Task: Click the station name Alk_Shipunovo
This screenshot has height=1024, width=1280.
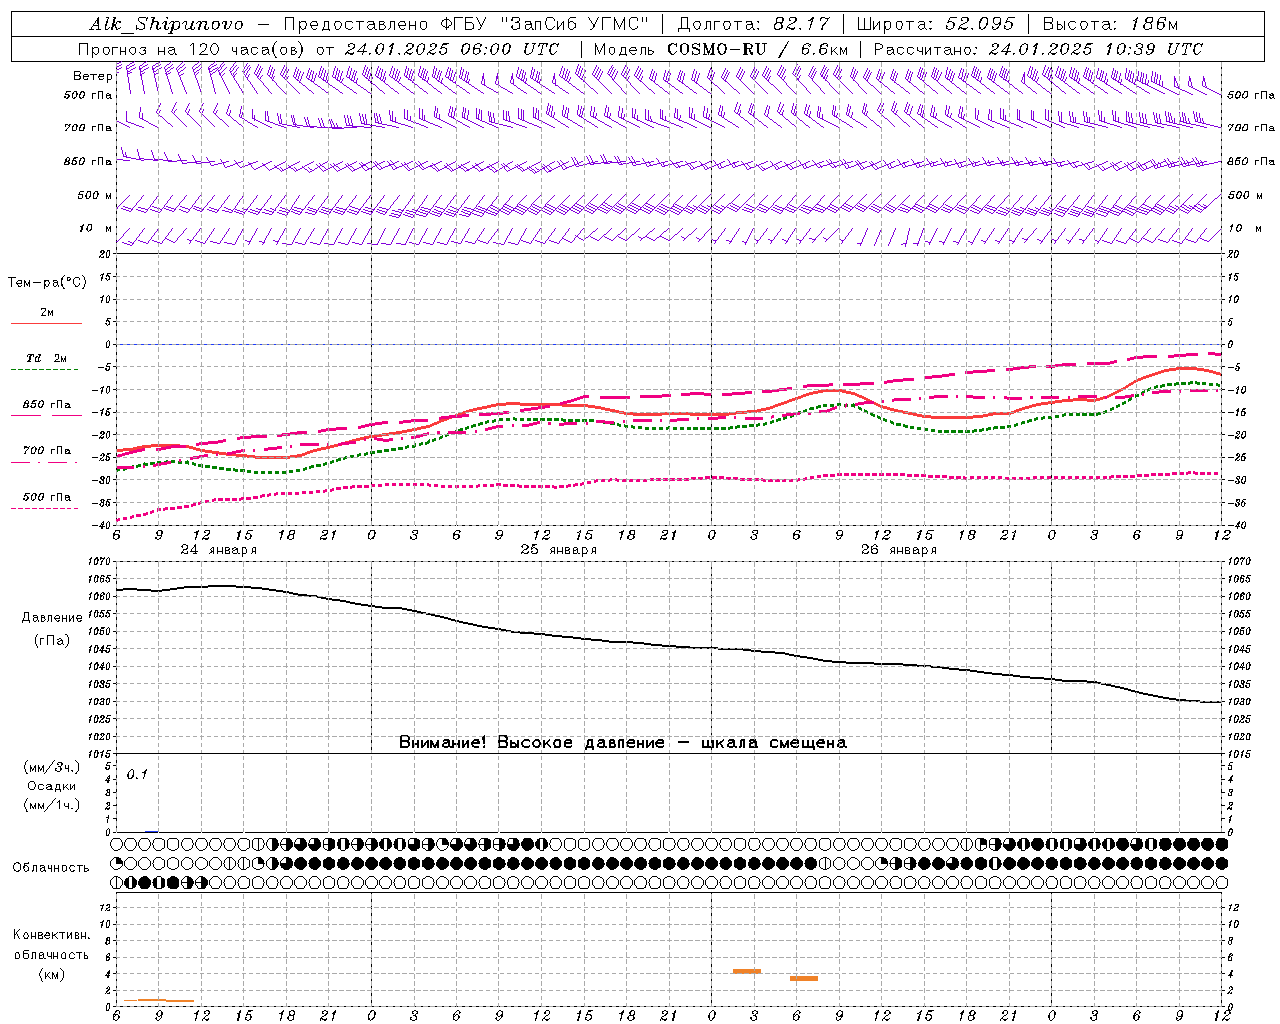Action: (166, 24)
